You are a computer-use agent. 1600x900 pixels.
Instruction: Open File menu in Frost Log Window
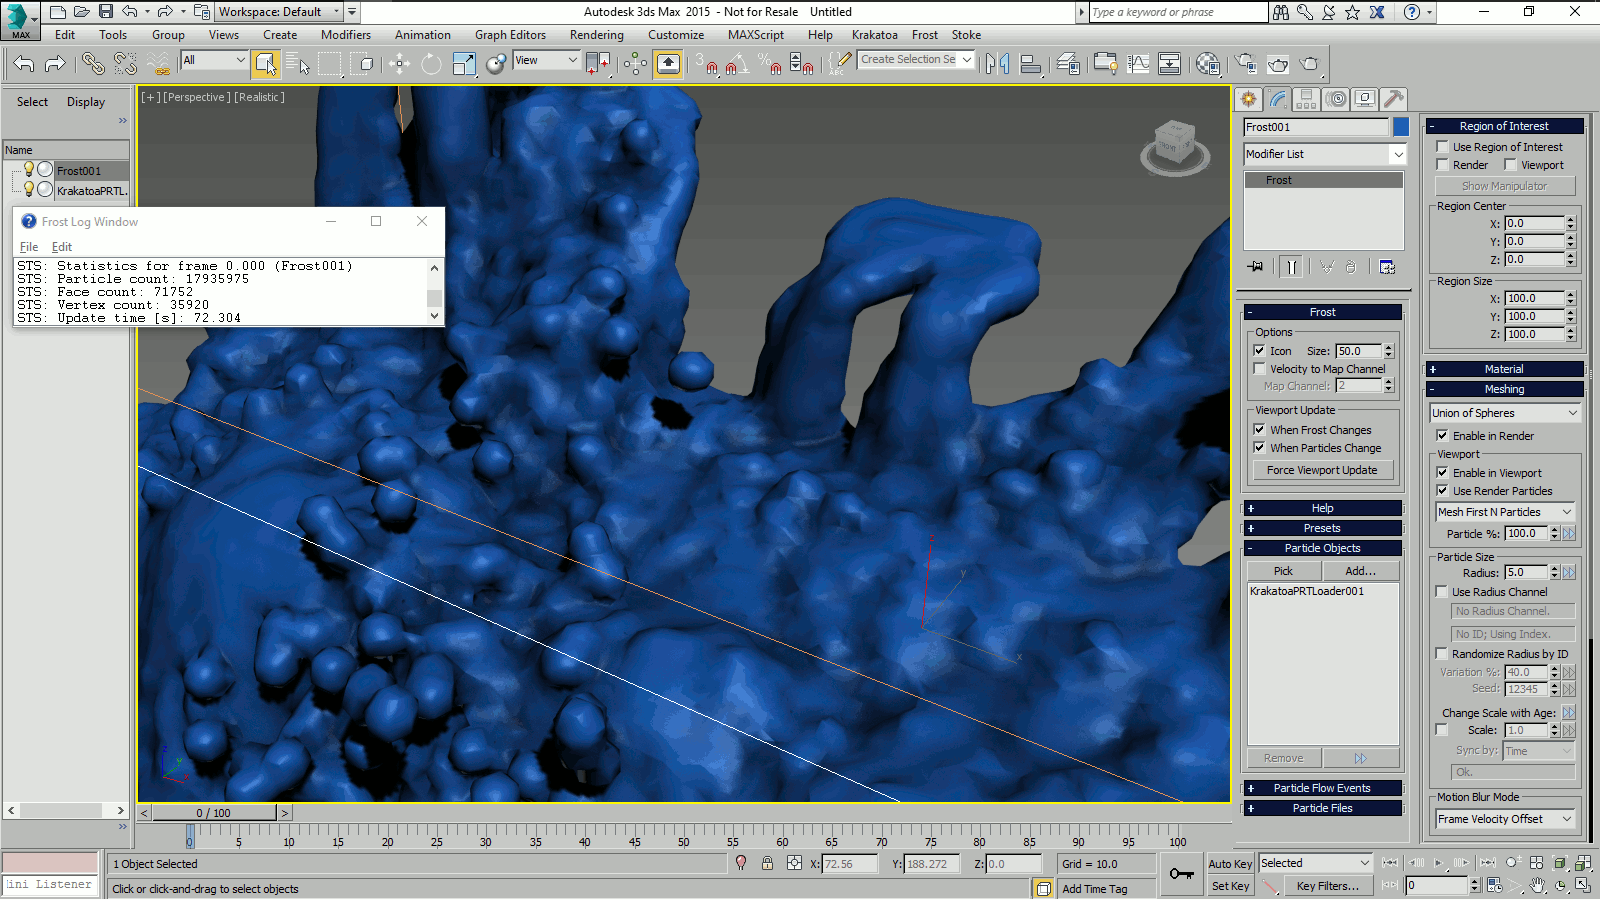coord(29,247)
